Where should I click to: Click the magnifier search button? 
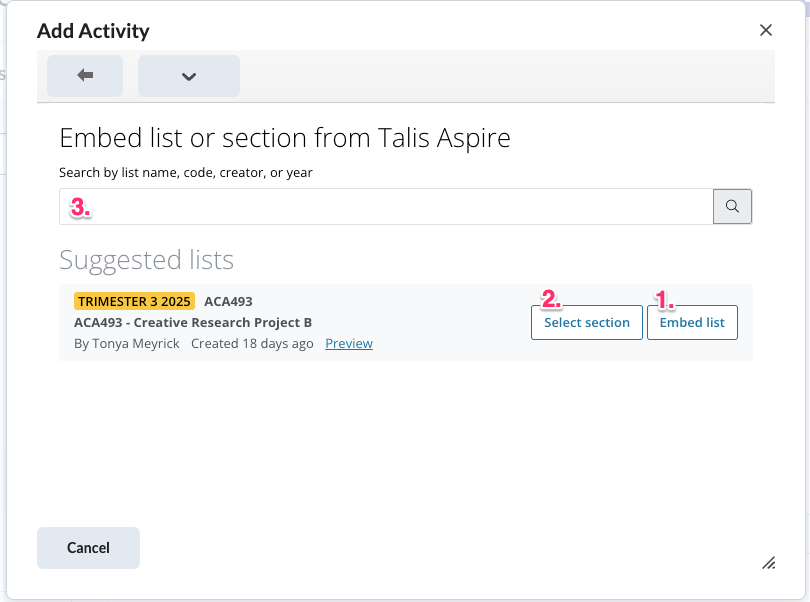[x=732, y=206]
